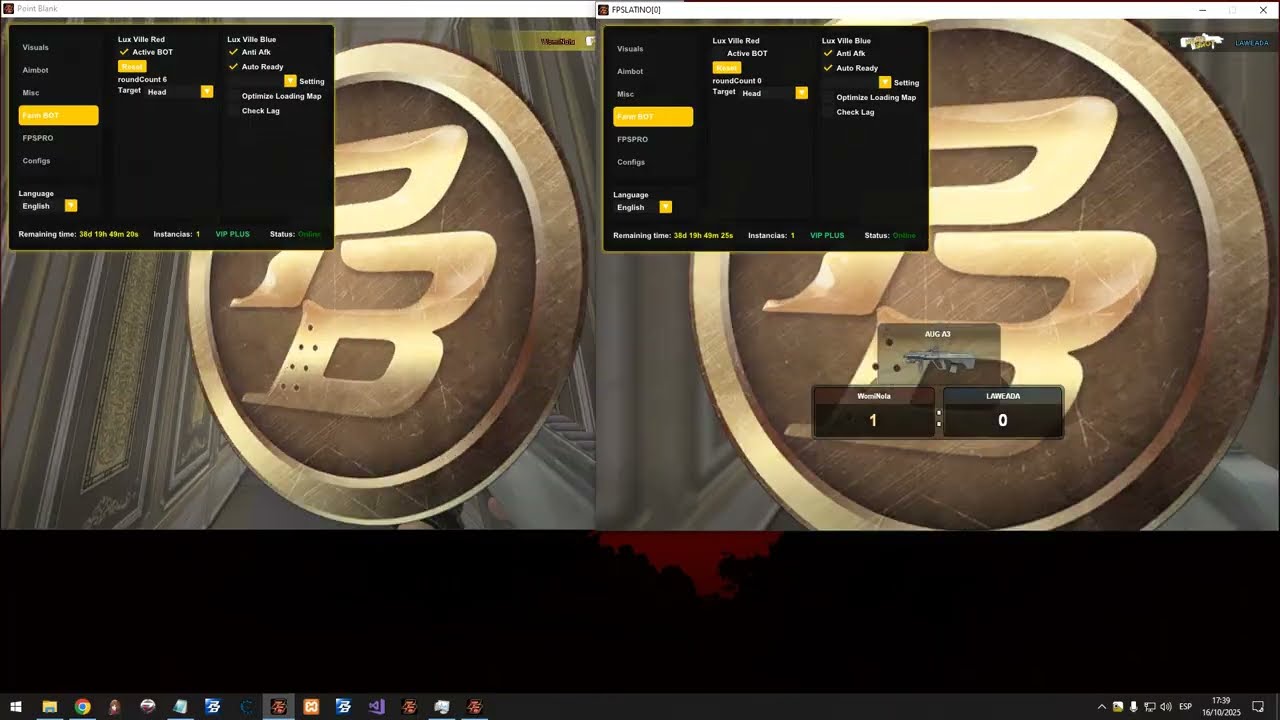The image size is (1280, 720).
Task: Expand the Setting dropdown in the FPSLATINO window
Action: [x=885, y=82]
